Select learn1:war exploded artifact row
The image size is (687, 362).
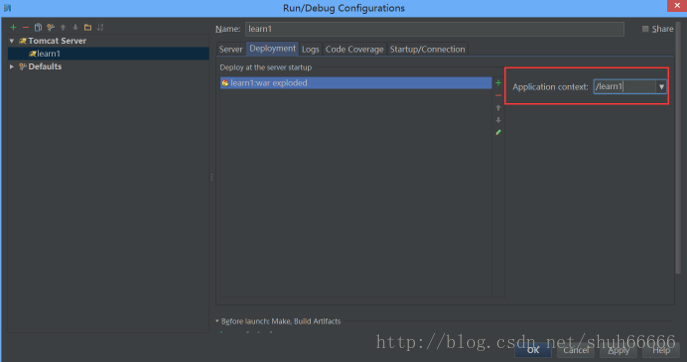tap(356, 83)
